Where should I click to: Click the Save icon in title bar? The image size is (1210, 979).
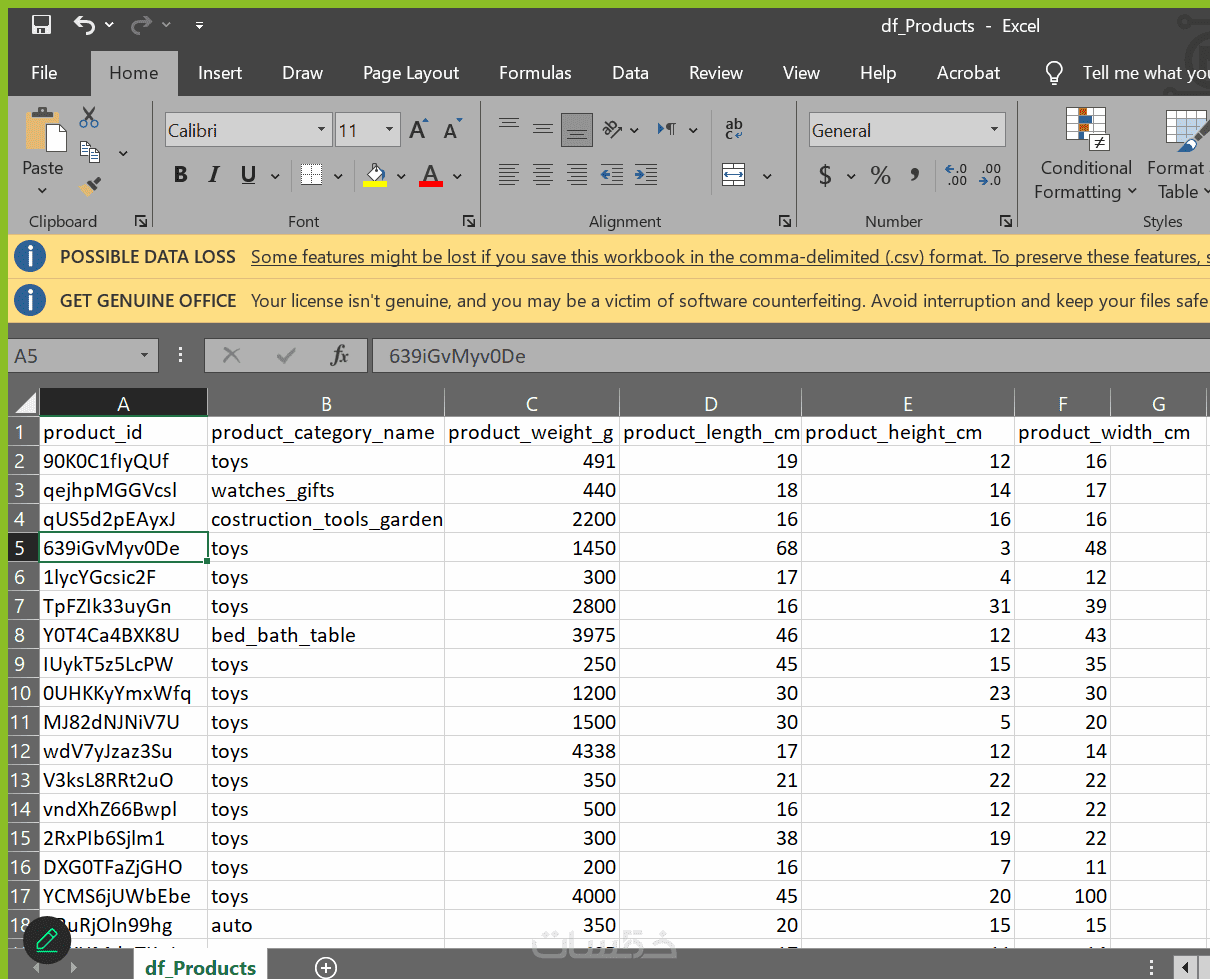(41, 25)
